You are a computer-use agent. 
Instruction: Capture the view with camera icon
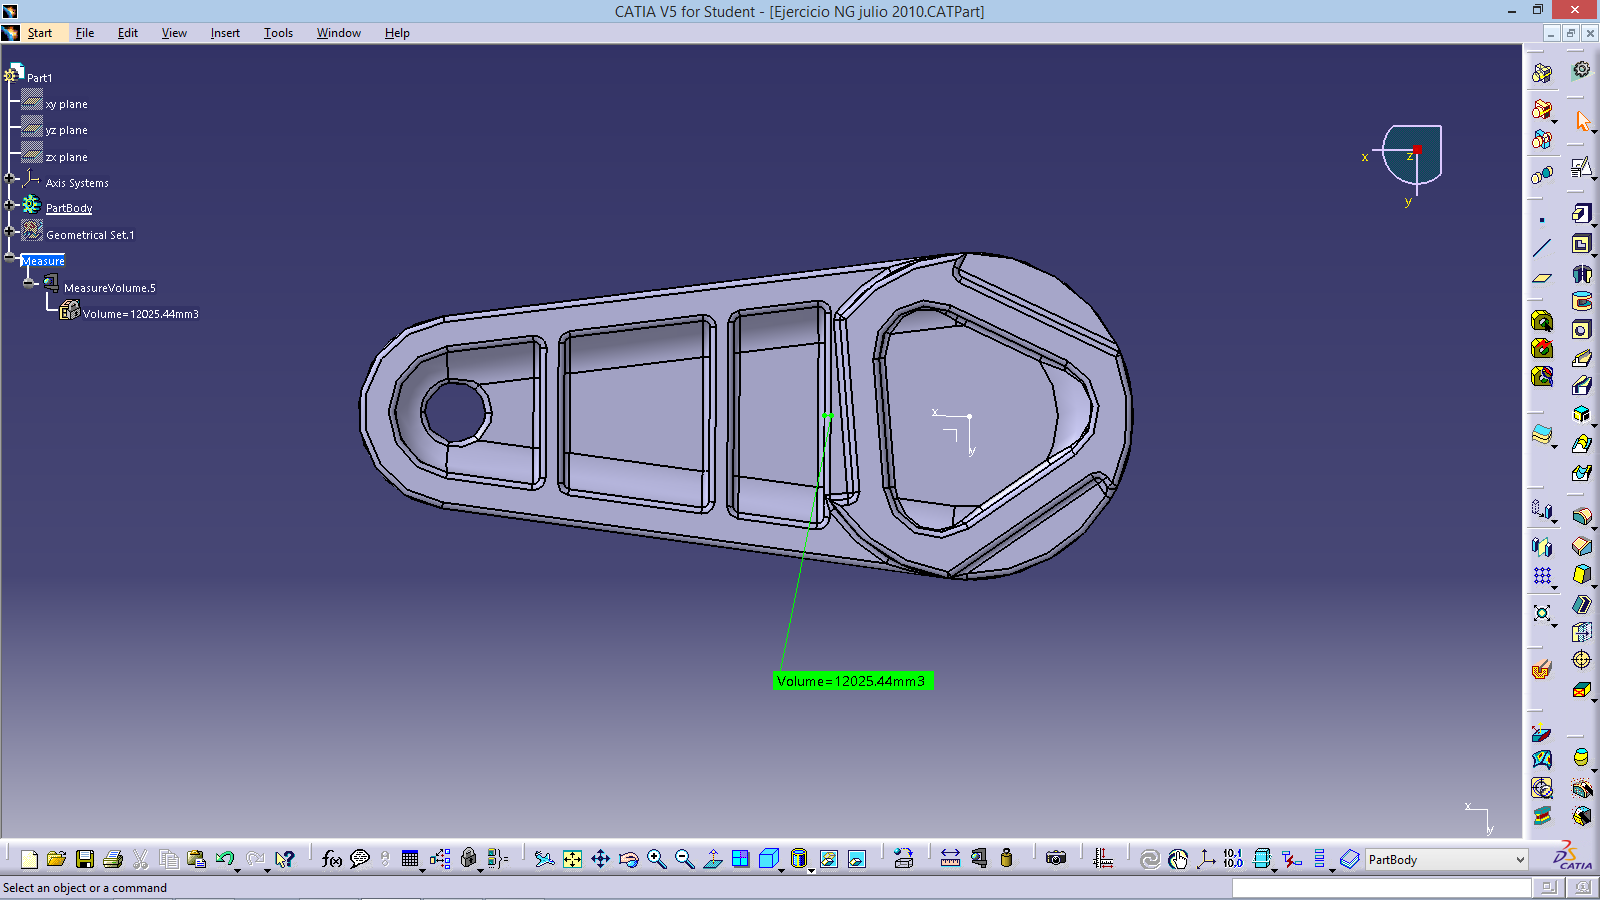coord(1056,859)
